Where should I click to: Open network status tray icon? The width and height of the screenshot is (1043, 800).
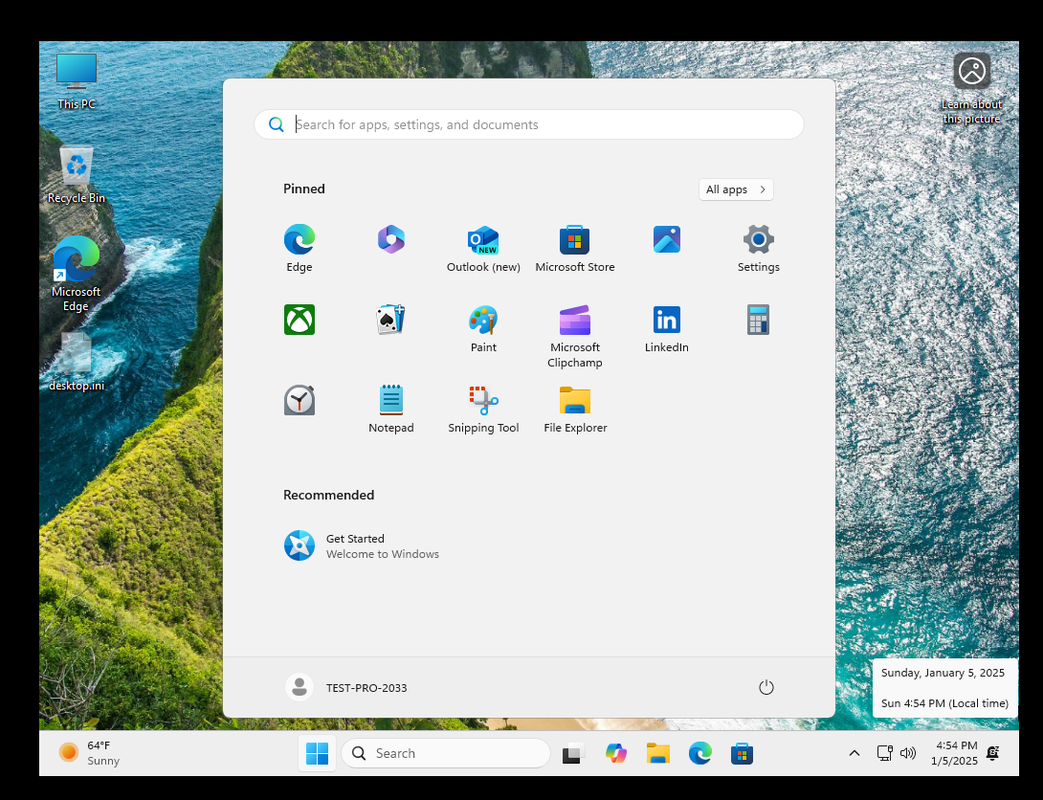pos(885,753)
